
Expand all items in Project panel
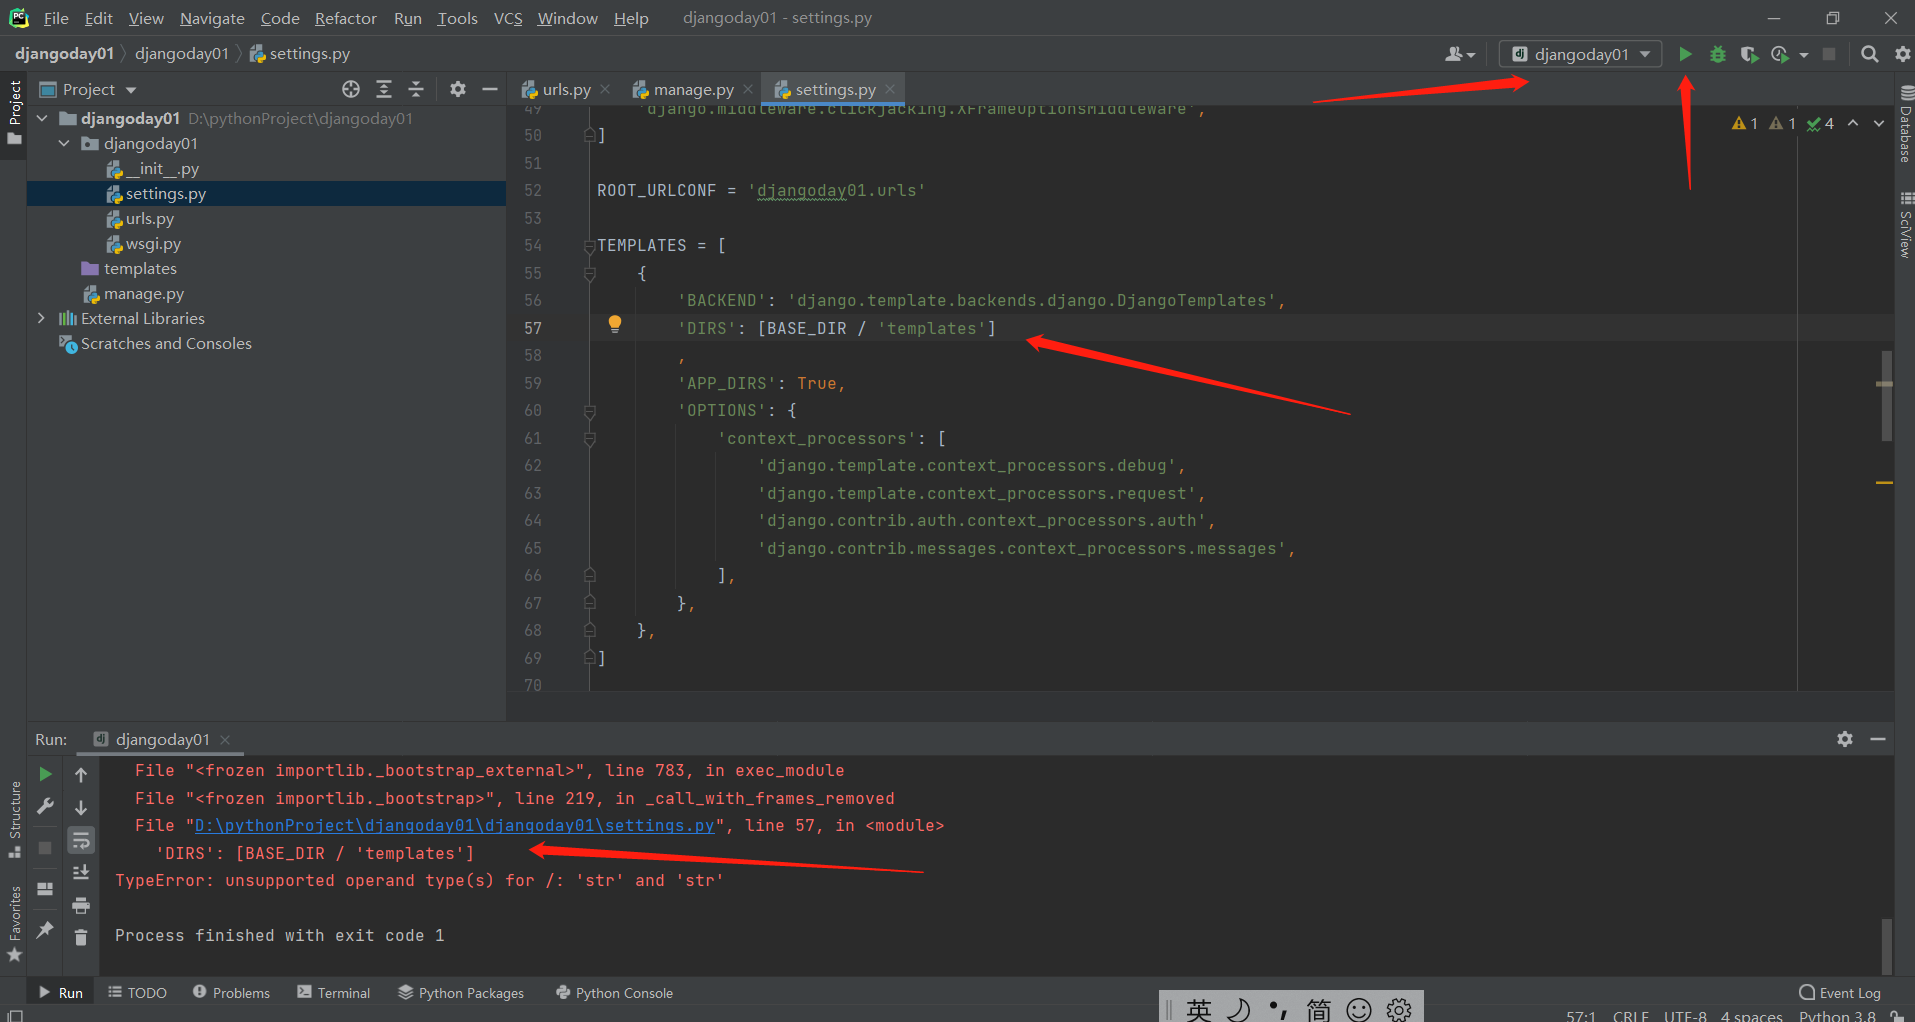[383, 89]
